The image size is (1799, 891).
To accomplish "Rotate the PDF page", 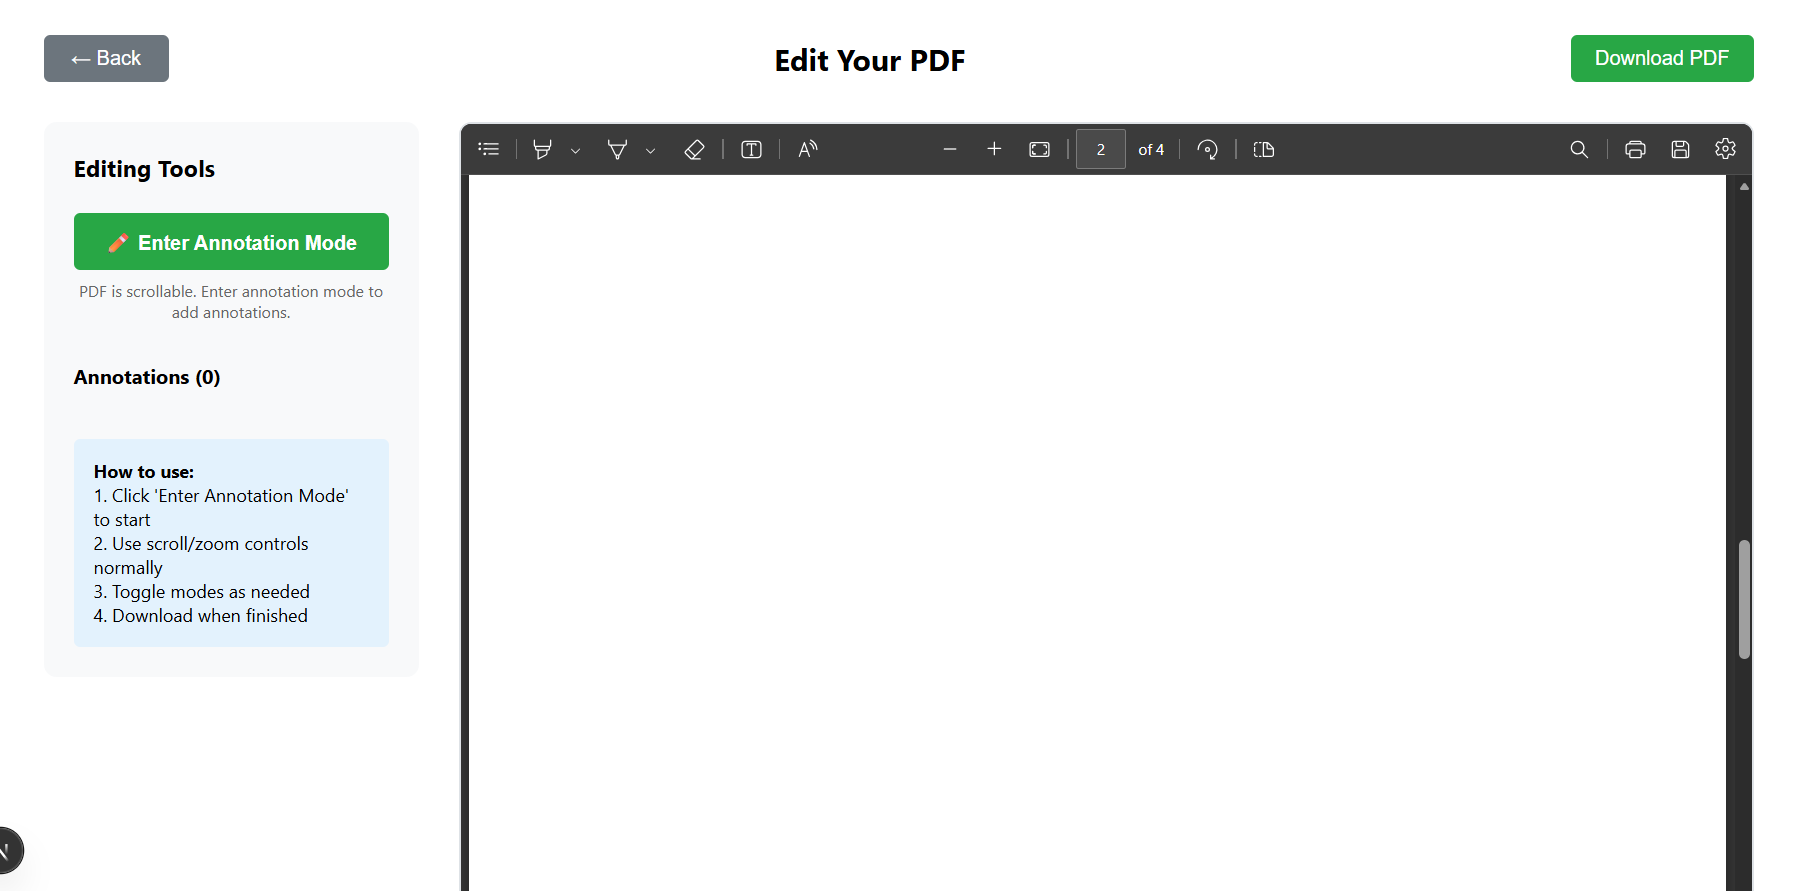I will [x=1207, y=149].
